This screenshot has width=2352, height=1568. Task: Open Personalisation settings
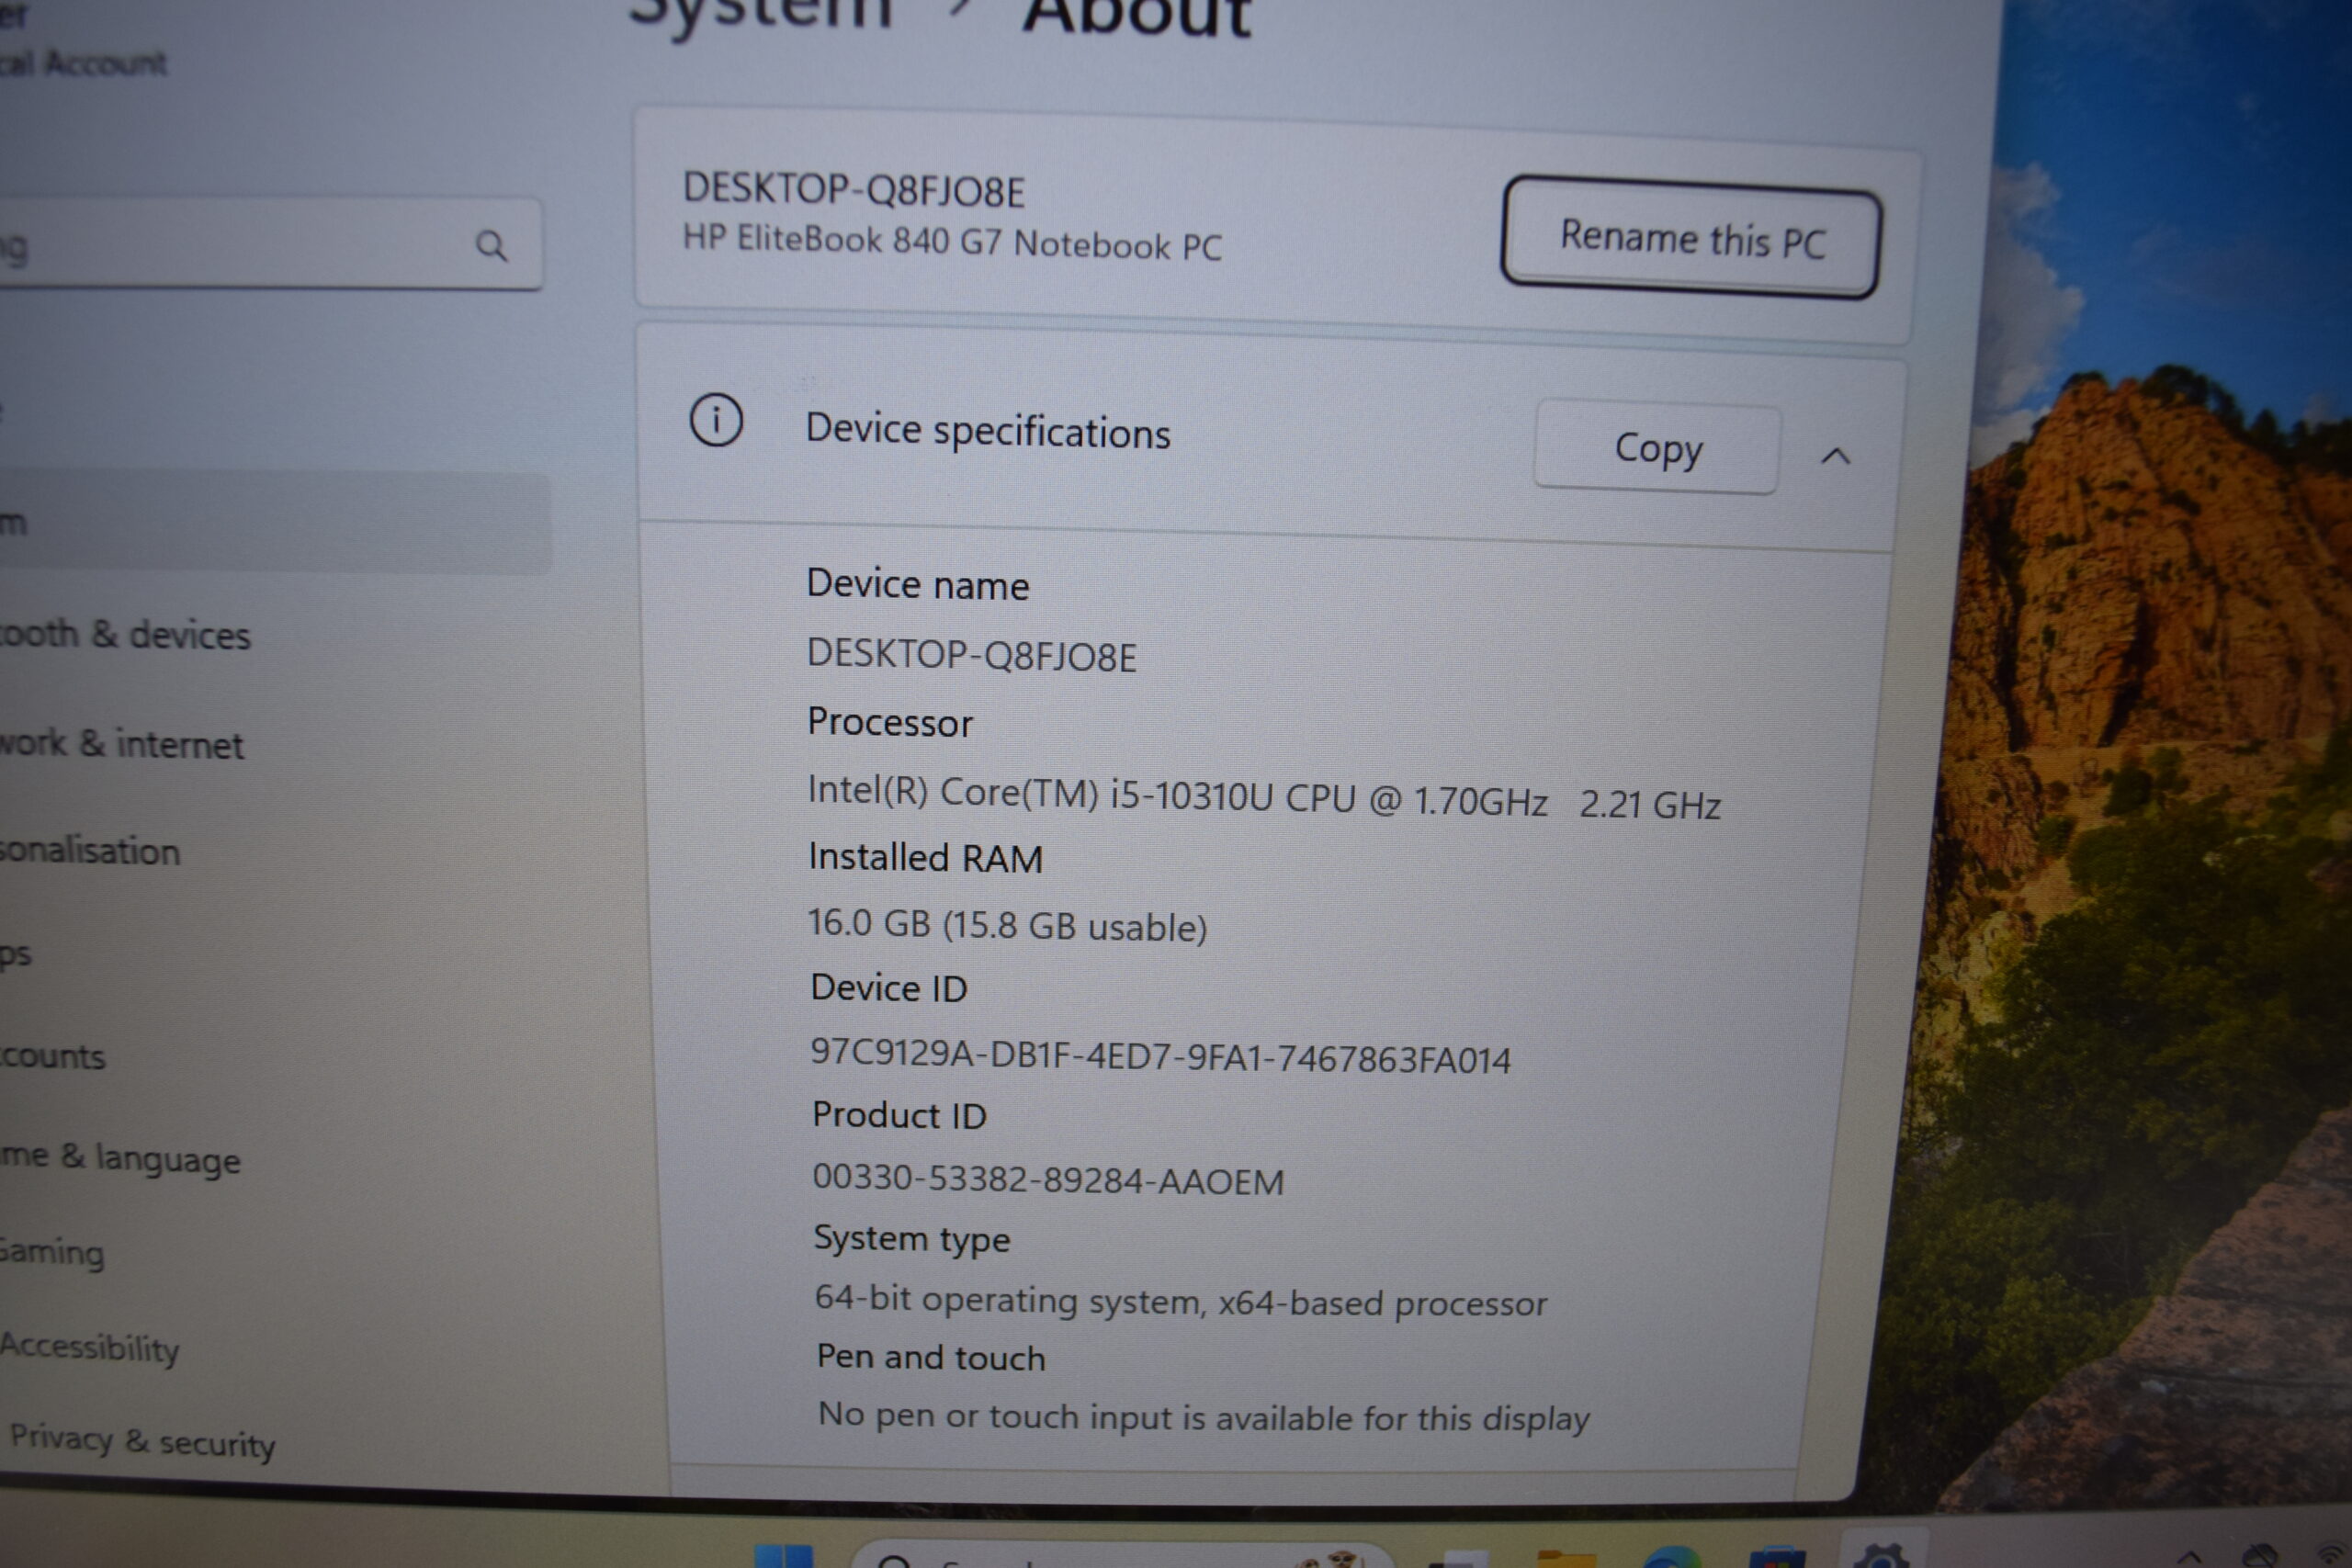90,850
